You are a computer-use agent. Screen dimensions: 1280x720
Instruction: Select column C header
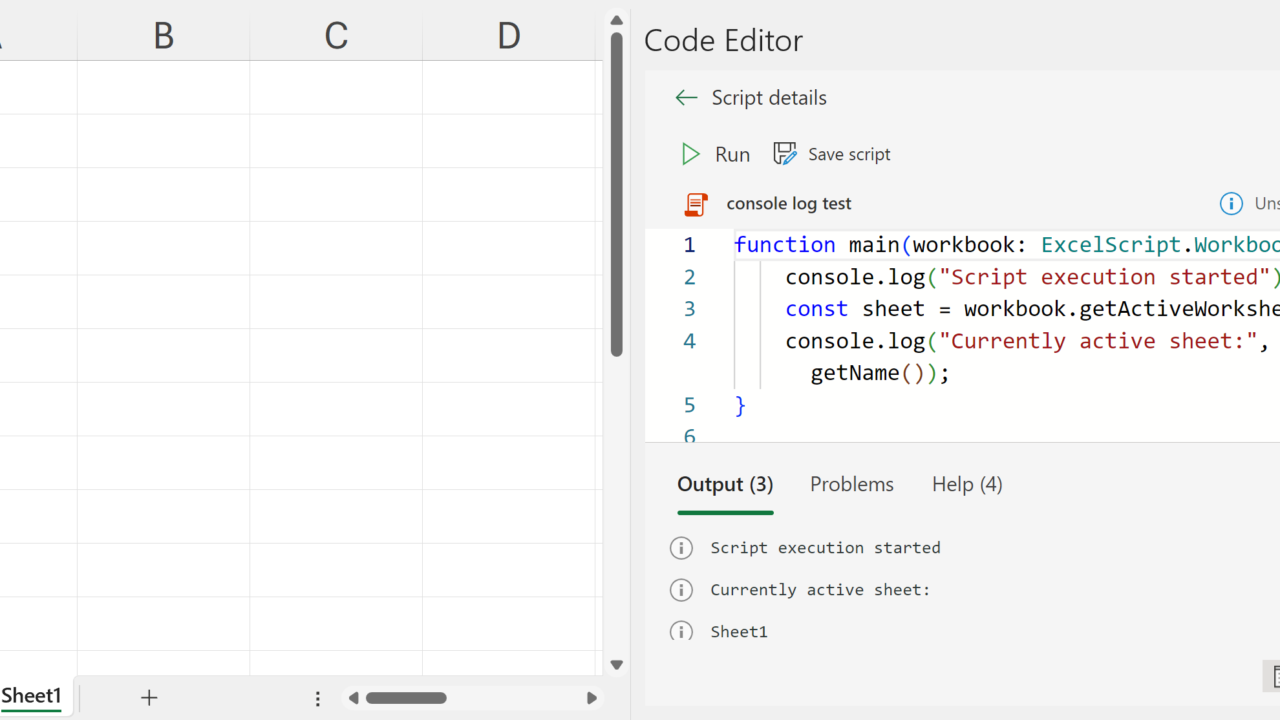[336, 36]
